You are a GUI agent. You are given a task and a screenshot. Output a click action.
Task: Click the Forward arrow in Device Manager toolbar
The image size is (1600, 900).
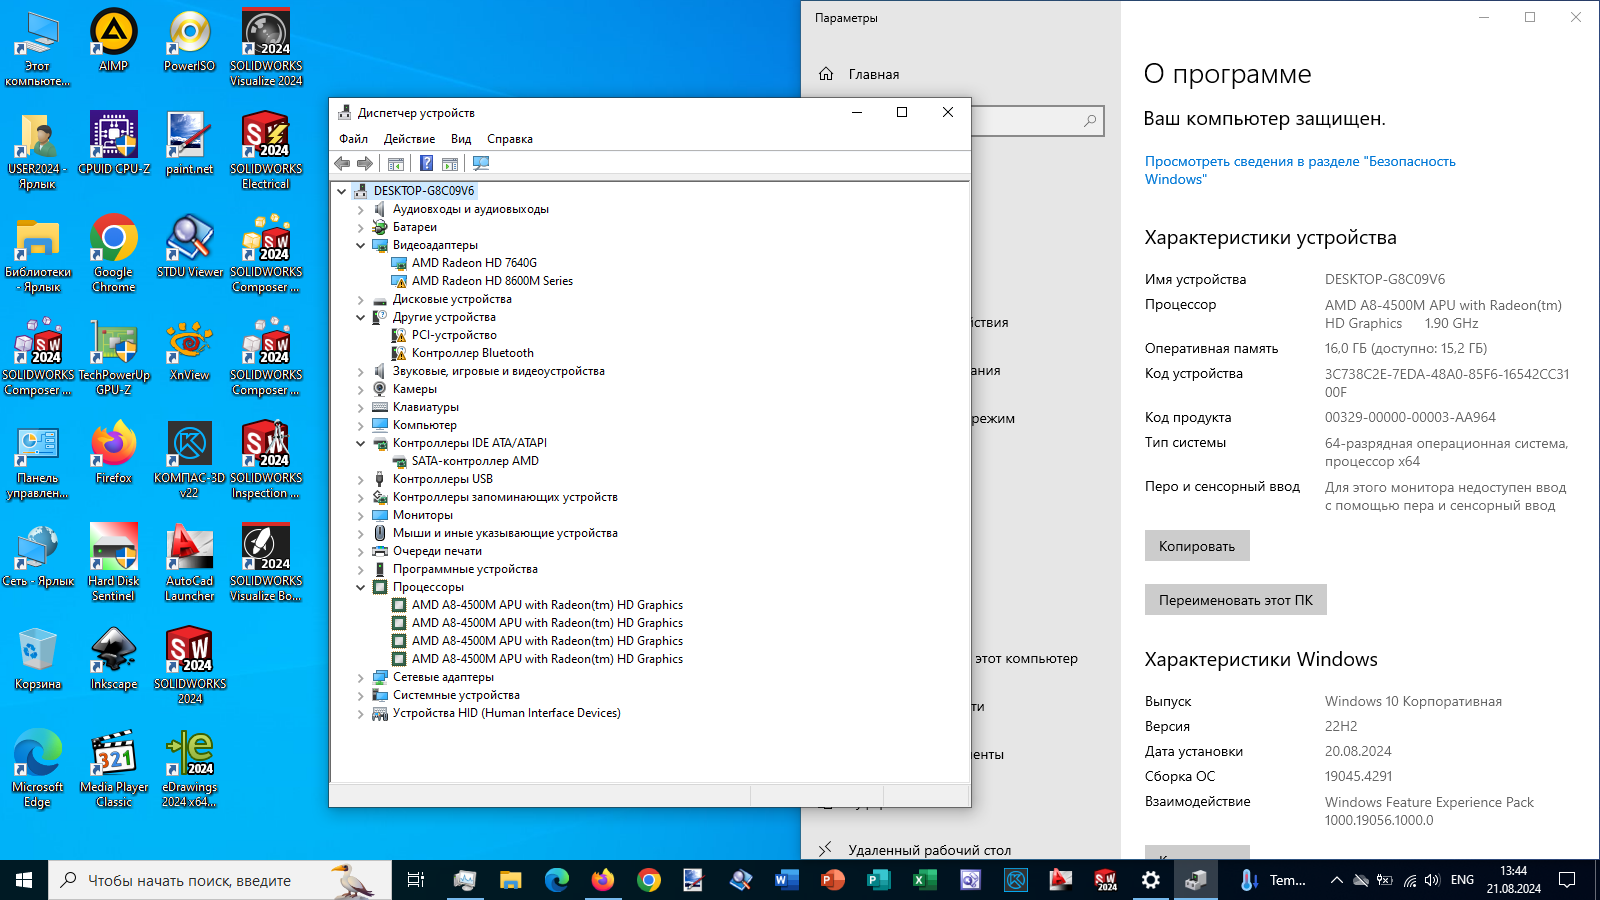pyautogui.click(x=365, y=163)
